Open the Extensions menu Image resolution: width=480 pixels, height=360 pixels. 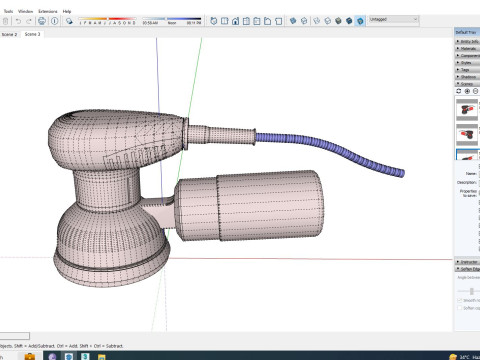click(x=48, y=11)
